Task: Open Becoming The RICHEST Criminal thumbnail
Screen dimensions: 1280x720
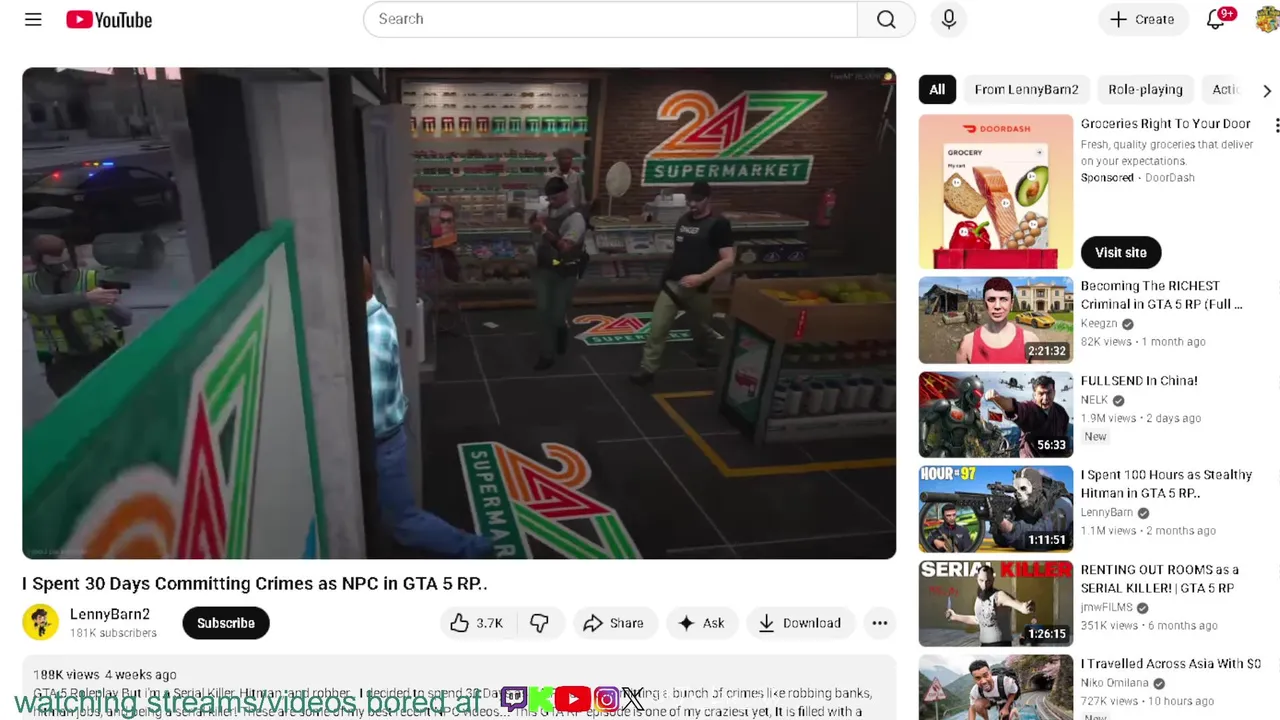Action: (995, 320)
